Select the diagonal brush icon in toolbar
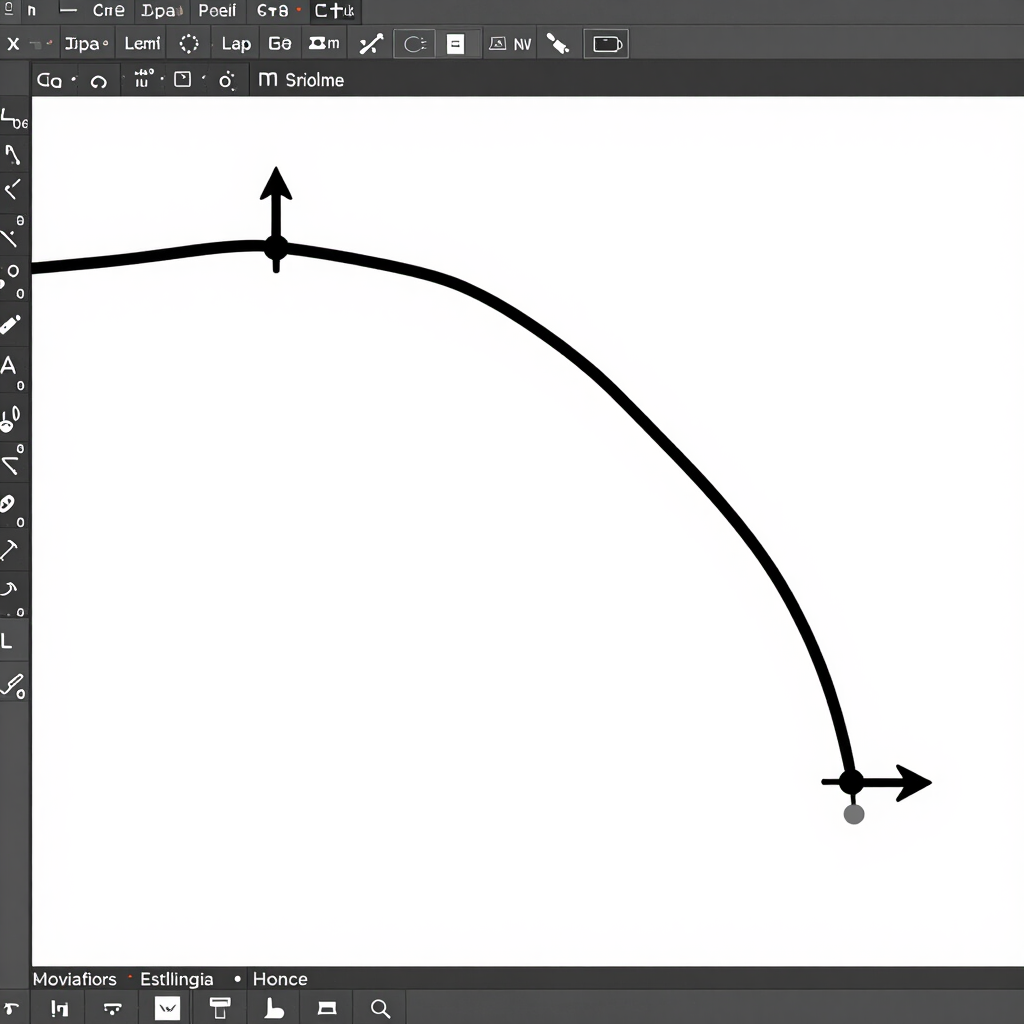Viewport: 1024px width, 1024px height. [x=558, y=44]
